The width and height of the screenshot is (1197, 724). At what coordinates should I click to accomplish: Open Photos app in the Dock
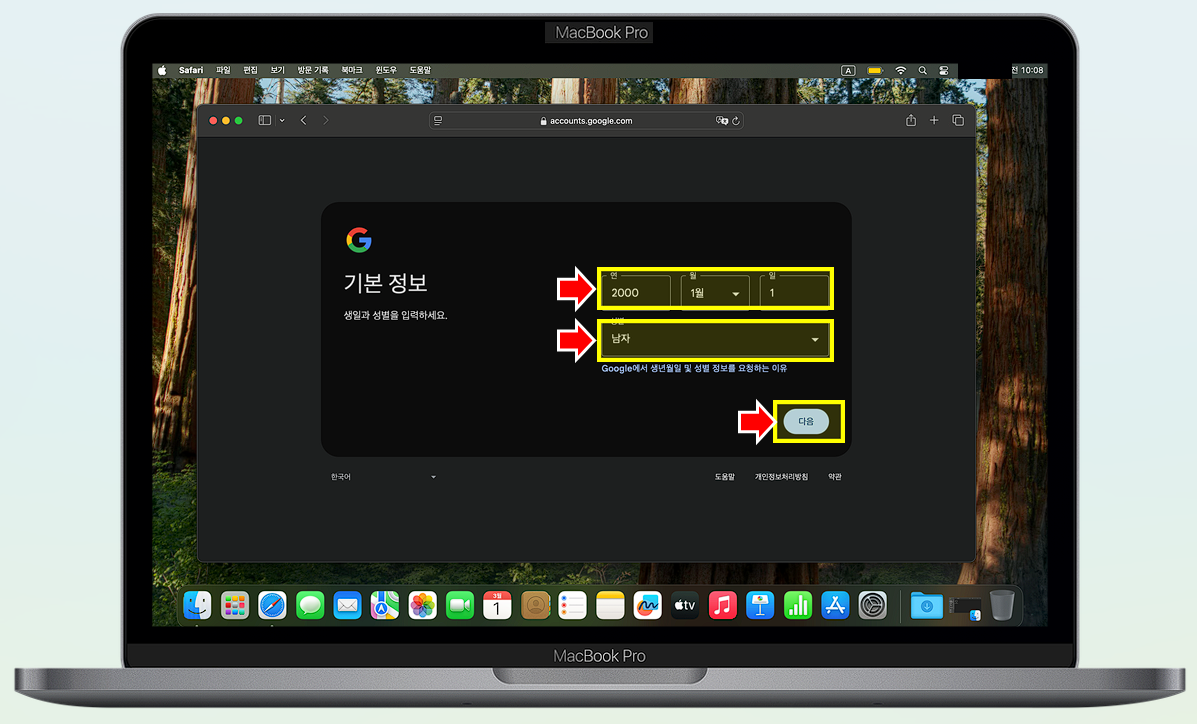click(x=422, y=606)
